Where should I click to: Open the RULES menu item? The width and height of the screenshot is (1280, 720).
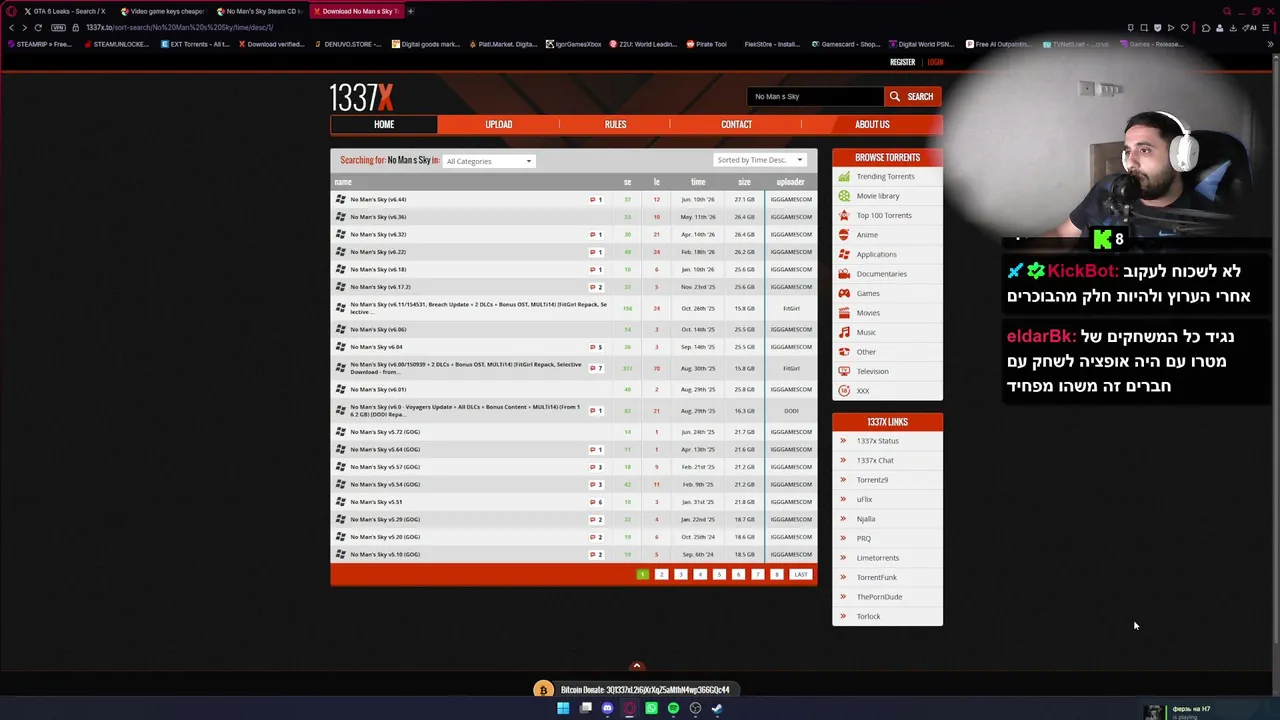(615, 124)
